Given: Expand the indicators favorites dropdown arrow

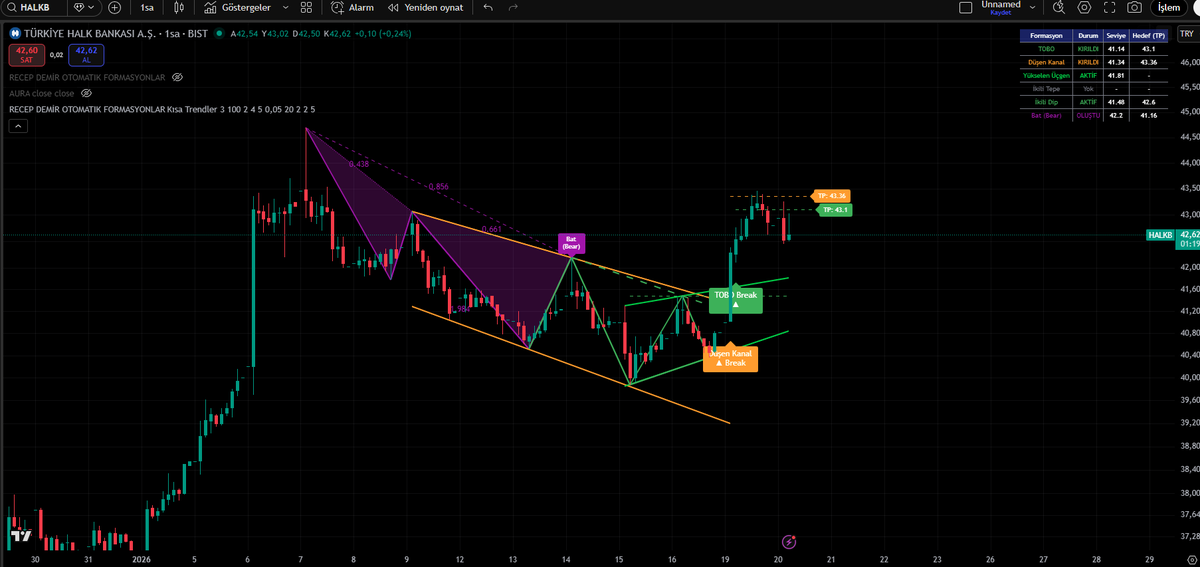Looking at the screenshot, I should click(285, 7).
